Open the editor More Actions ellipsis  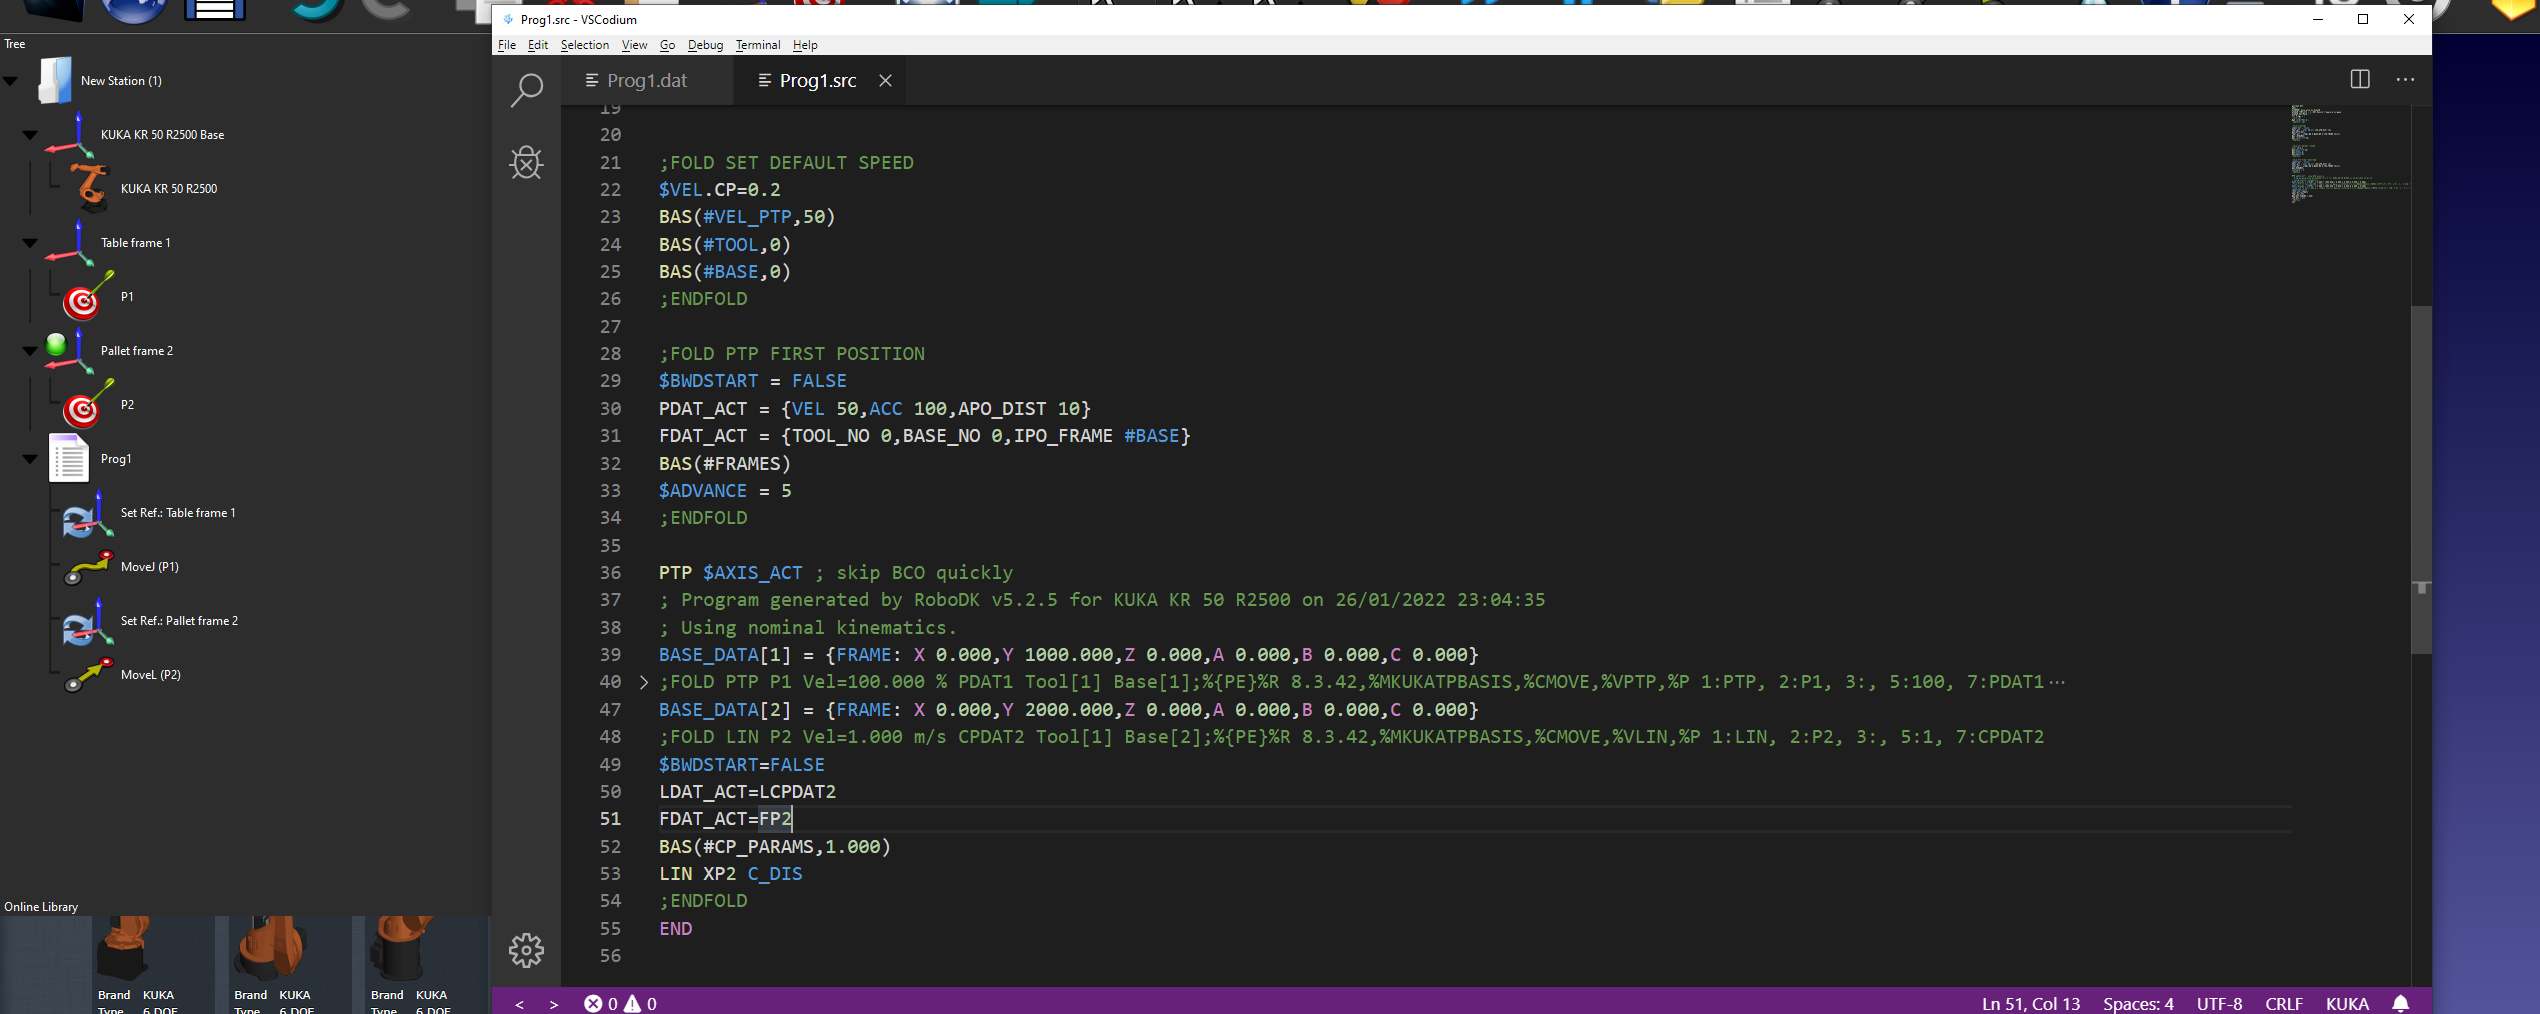[2405, 80]
